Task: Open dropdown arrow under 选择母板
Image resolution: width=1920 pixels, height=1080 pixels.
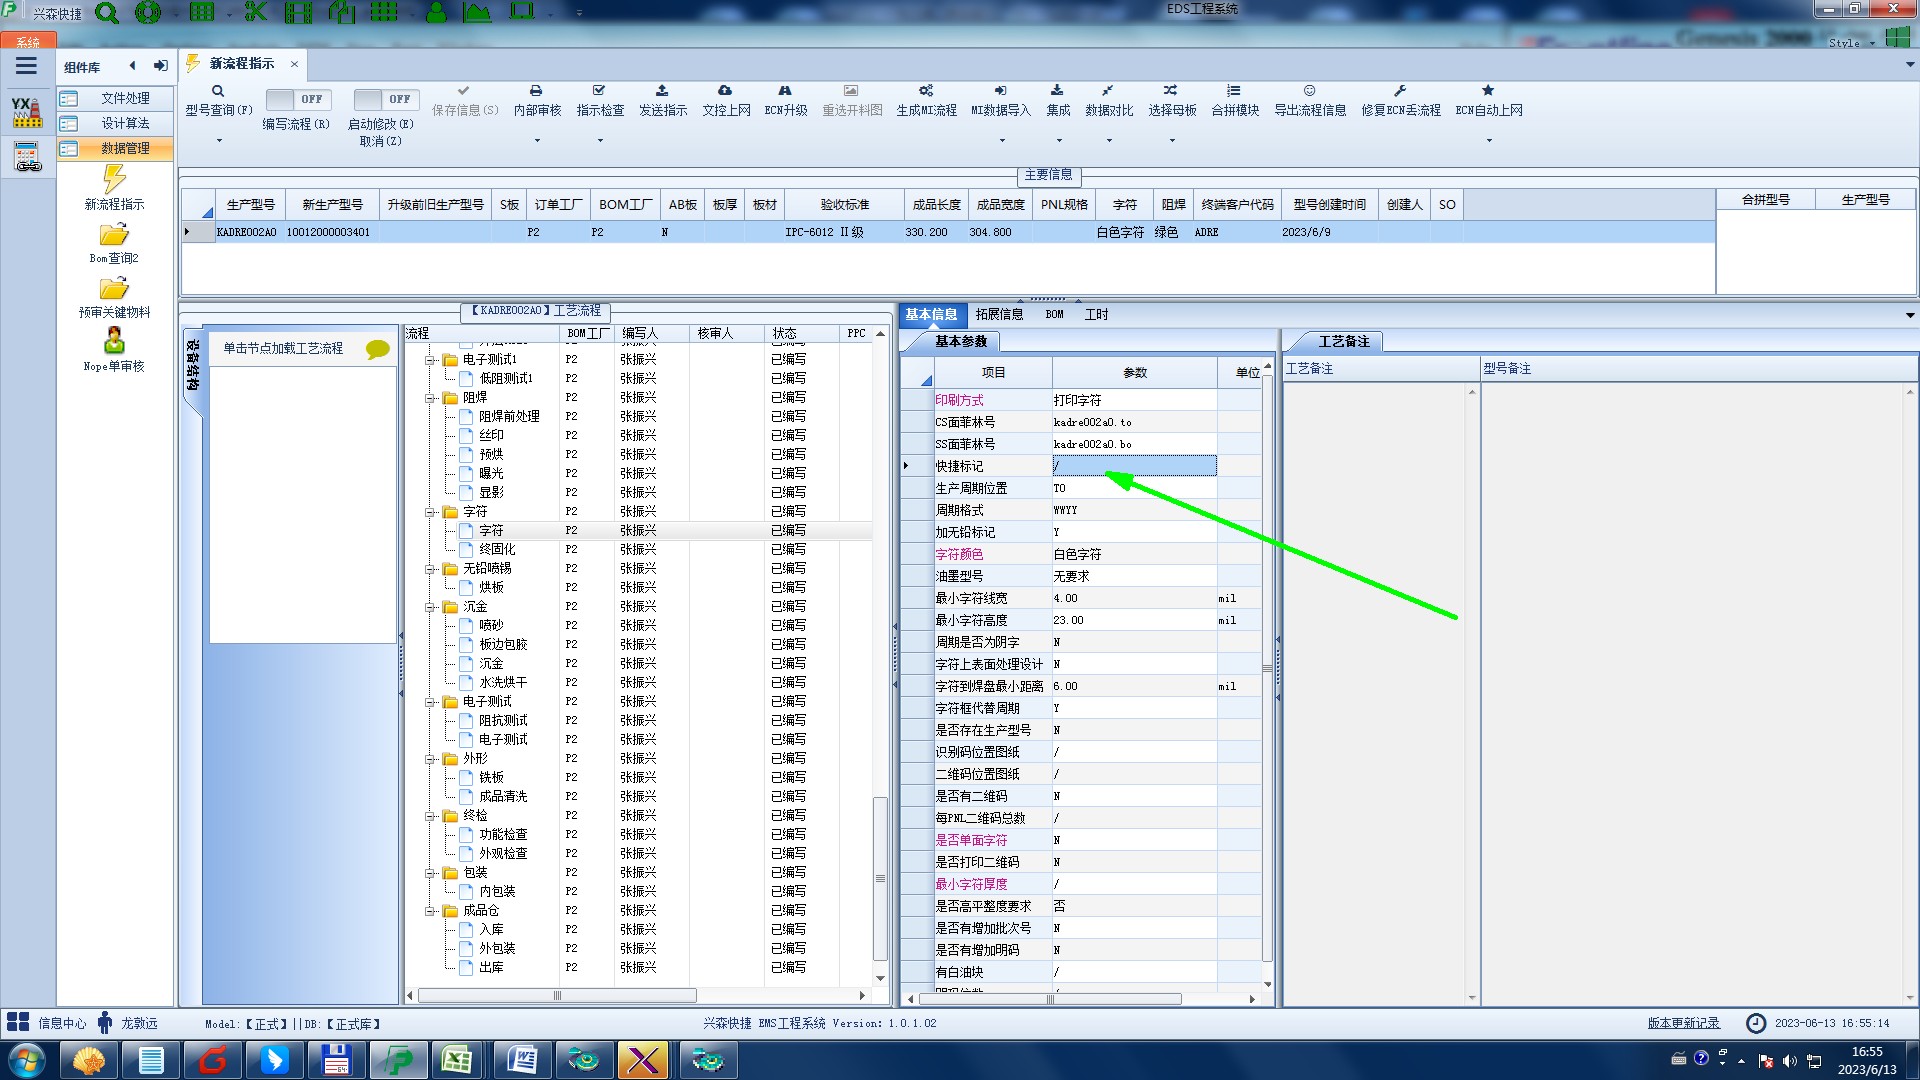Action: 1172,140
